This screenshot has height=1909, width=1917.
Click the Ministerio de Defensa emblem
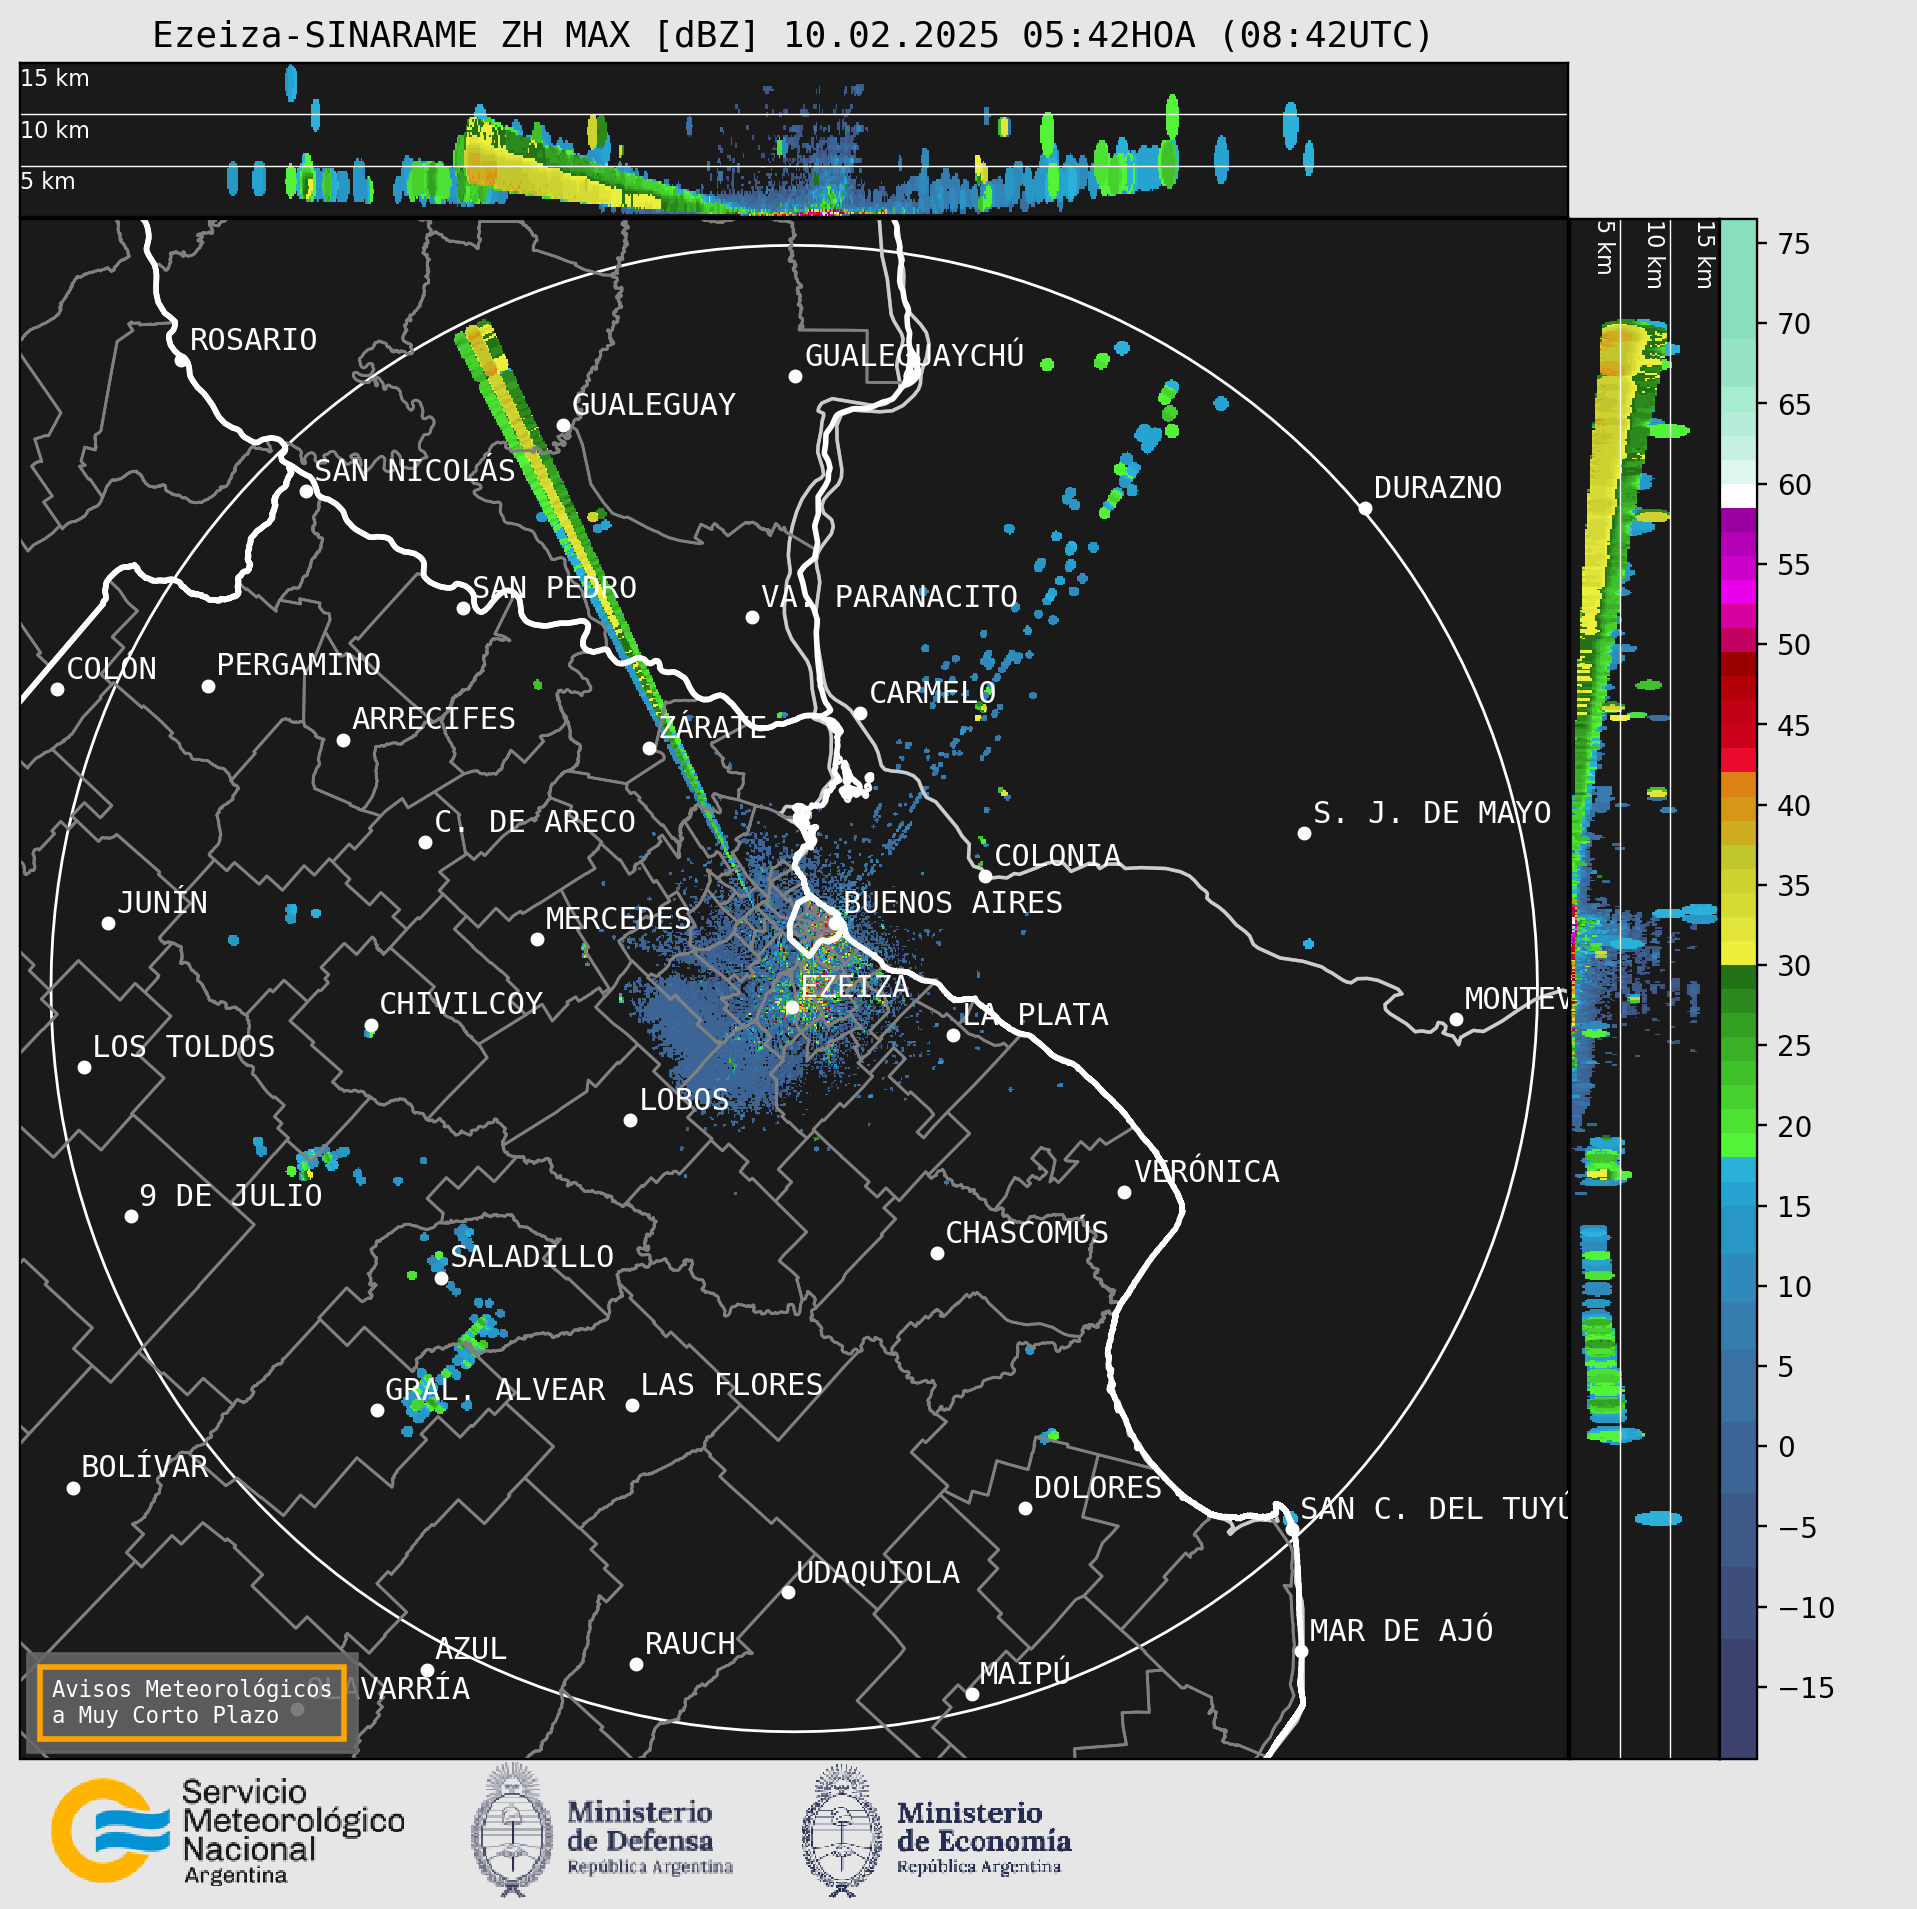[512, 1831]
